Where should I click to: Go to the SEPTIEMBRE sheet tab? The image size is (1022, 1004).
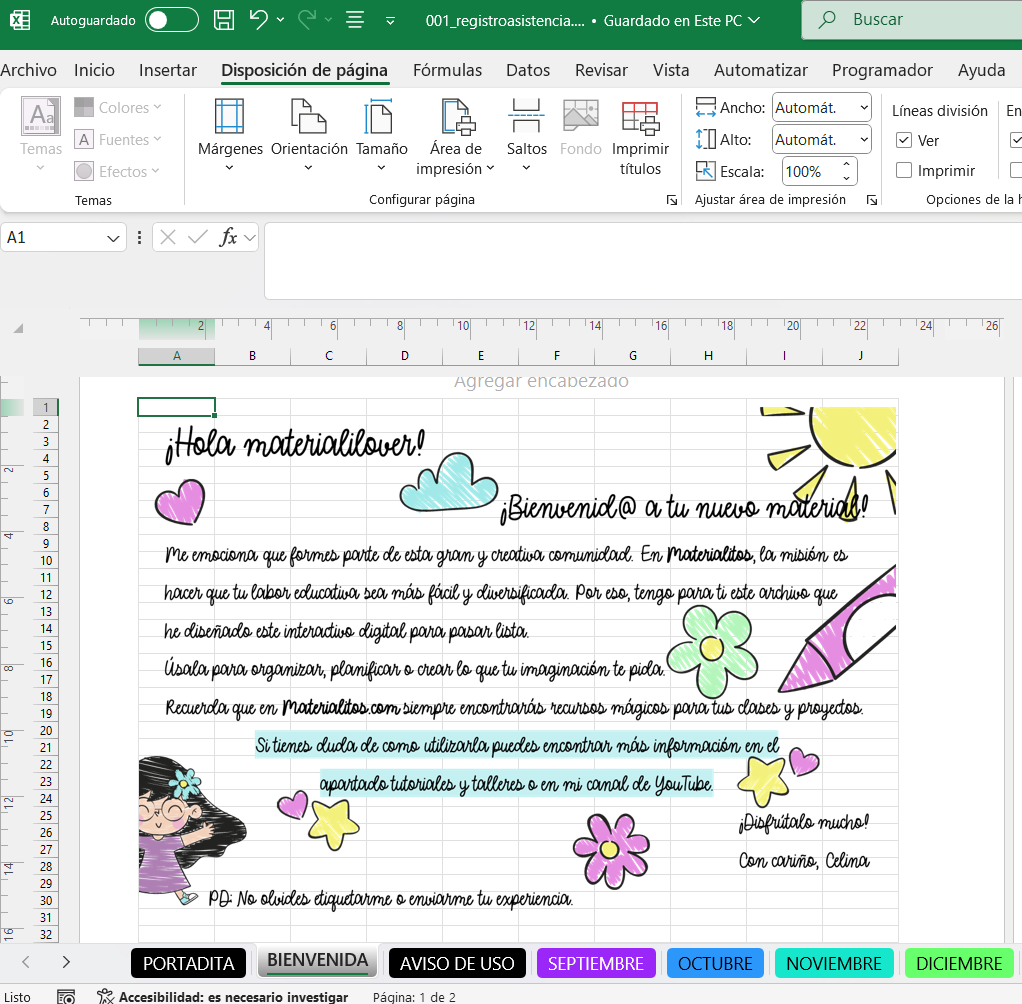(x=596, y=964)
